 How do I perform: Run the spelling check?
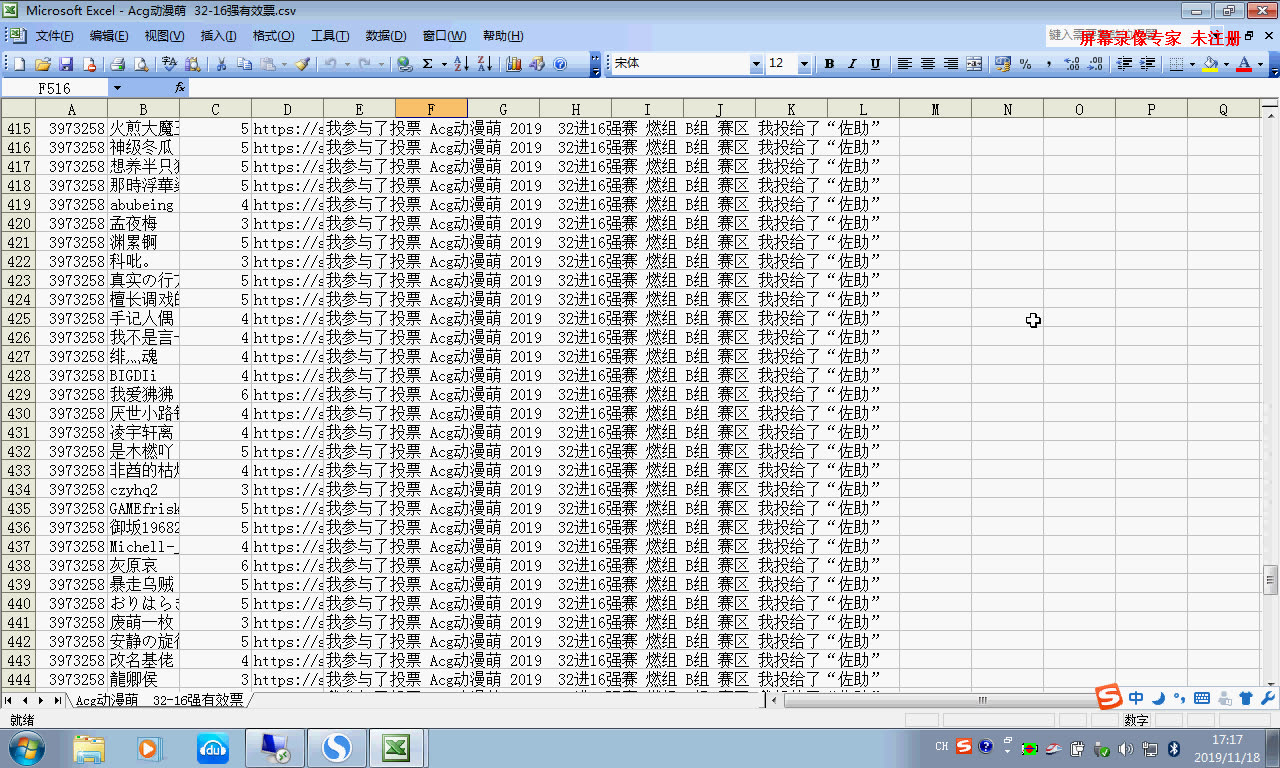point(170,64)
